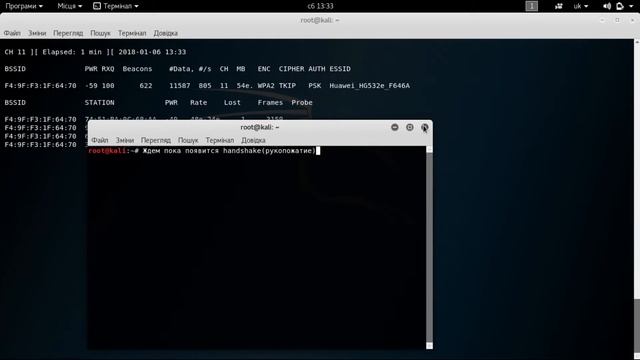Open Зміни menu in the background terminal

point(37,33)
